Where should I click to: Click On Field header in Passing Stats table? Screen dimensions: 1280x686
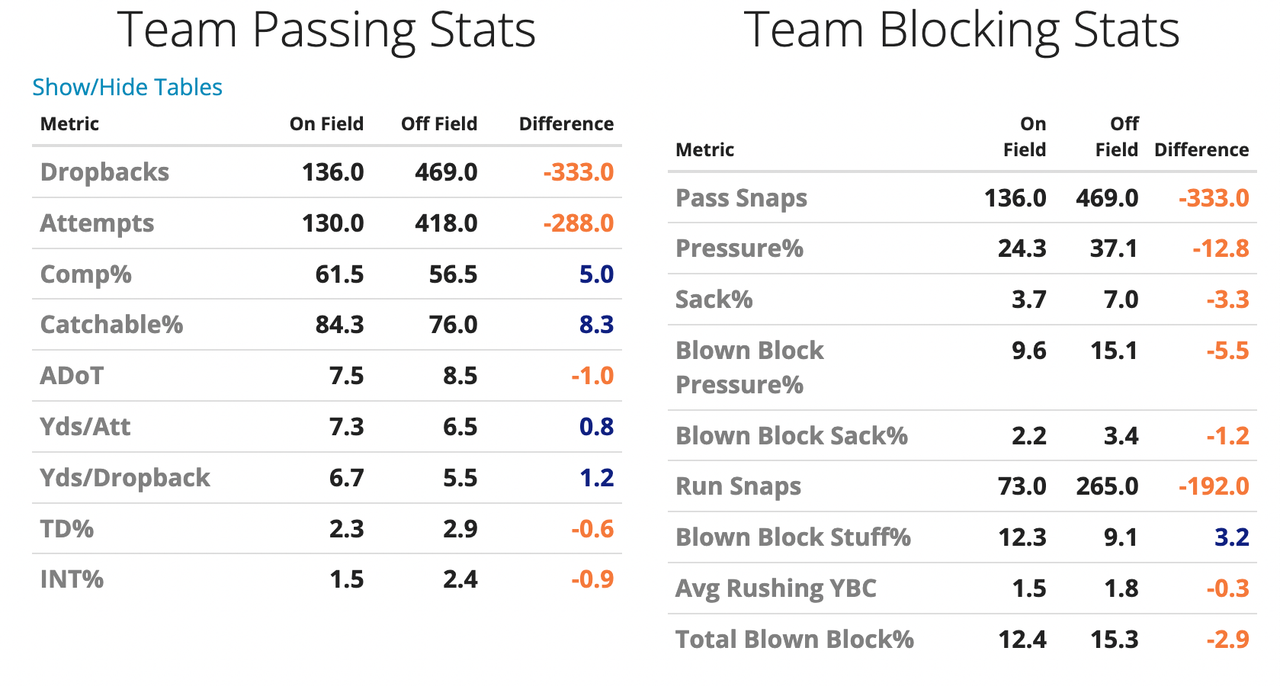(x=326, y=124)
